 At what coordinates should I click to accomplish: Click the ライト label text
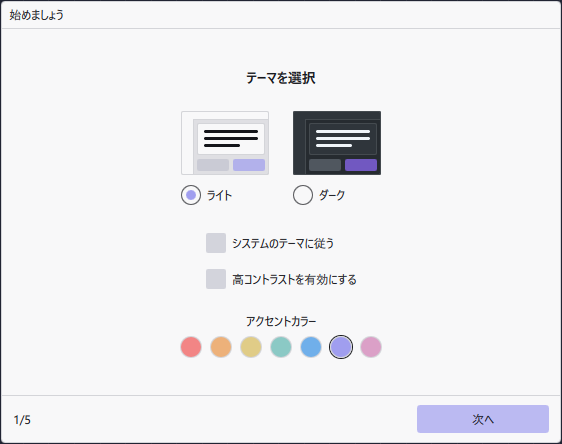(x=219, y=195)
